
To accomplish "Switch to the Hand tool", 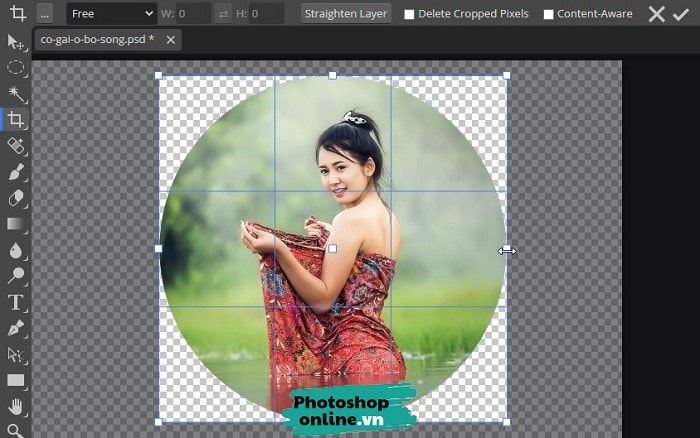I will click(x=16, y=406).
